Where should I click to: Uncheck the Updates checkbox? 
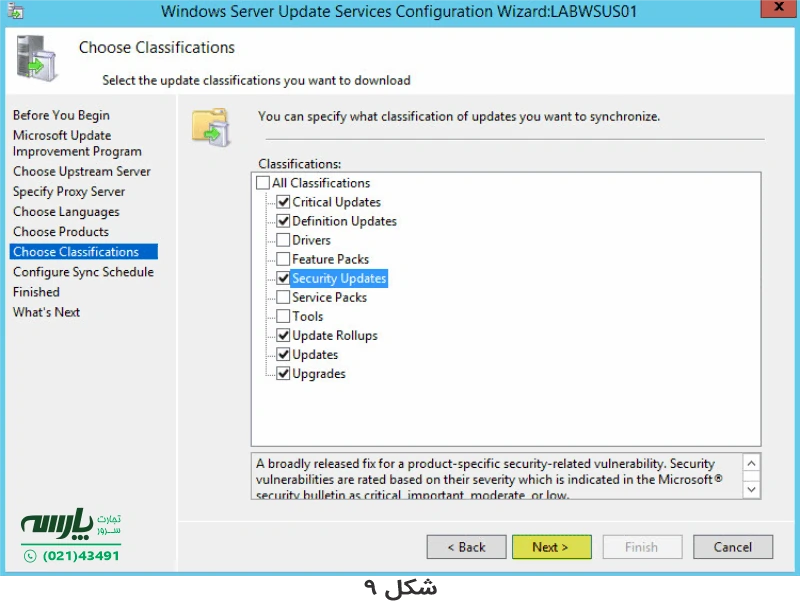[283, 354]
